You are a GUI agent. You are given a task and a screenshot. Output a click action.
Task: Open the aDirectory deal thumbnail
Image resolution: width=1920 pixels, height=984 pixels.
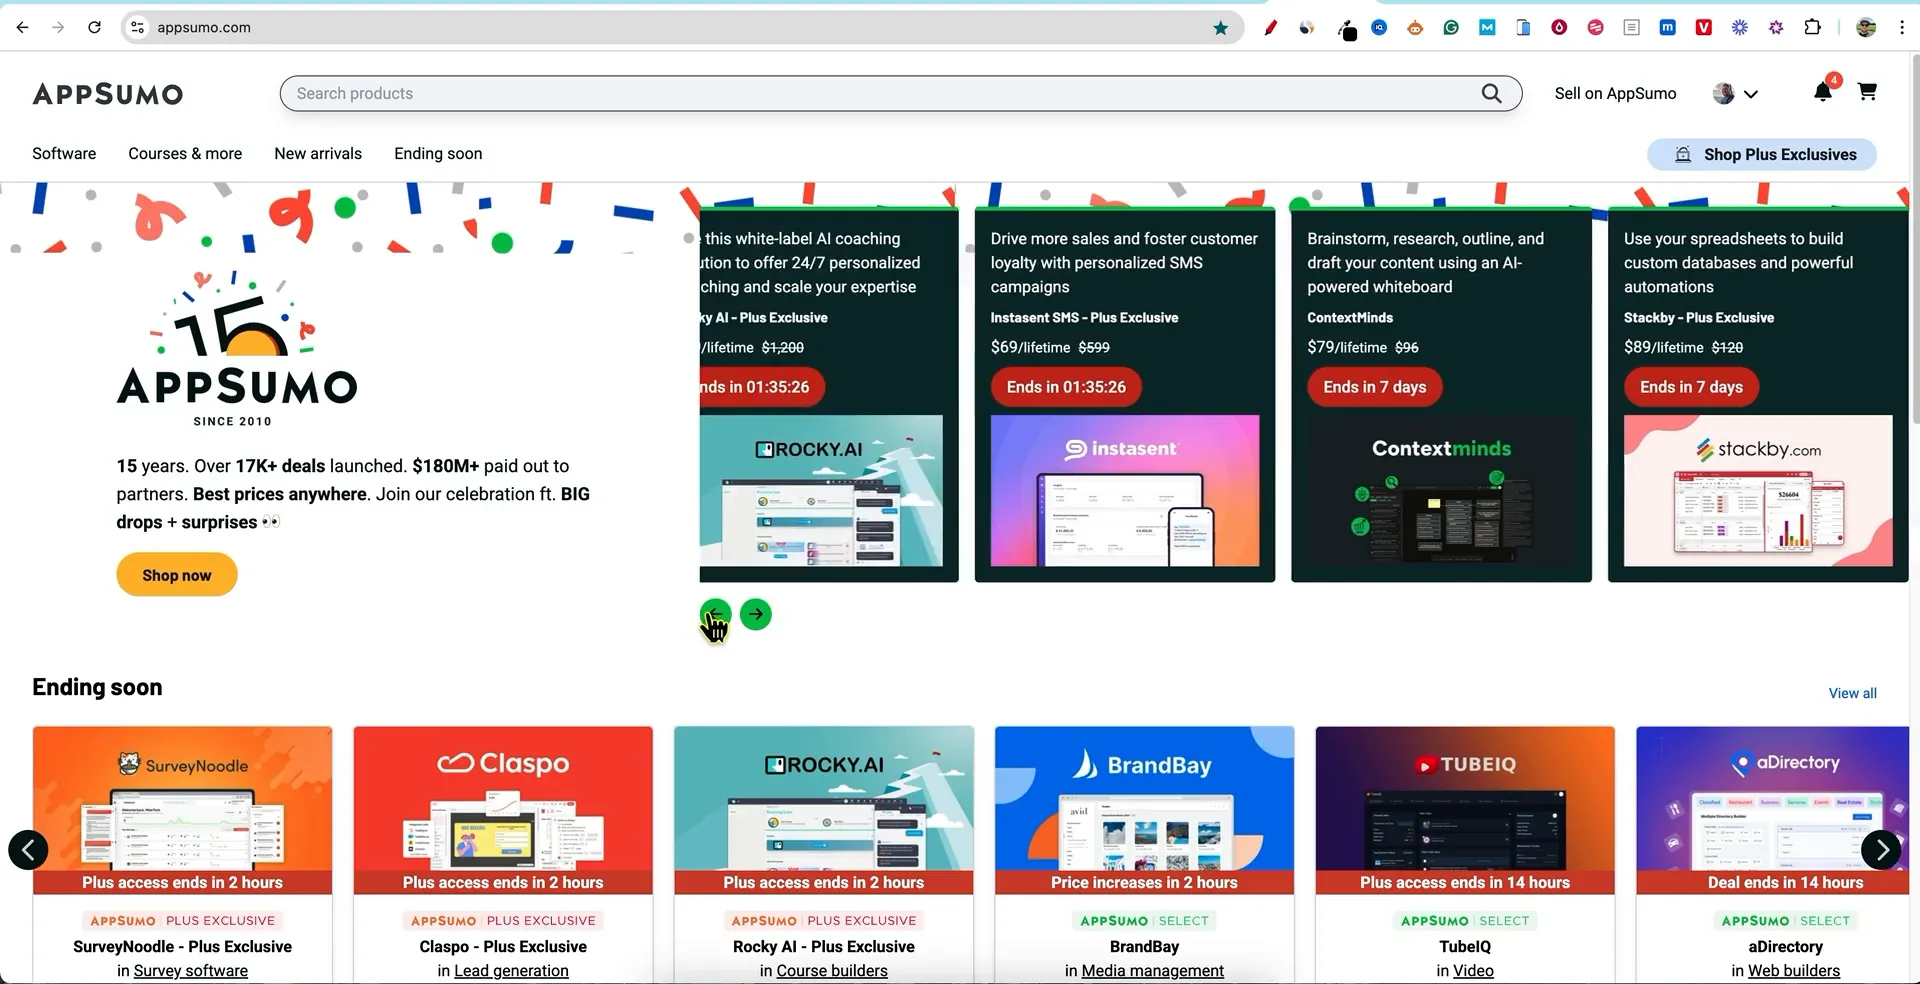[x=1773, y=810]
